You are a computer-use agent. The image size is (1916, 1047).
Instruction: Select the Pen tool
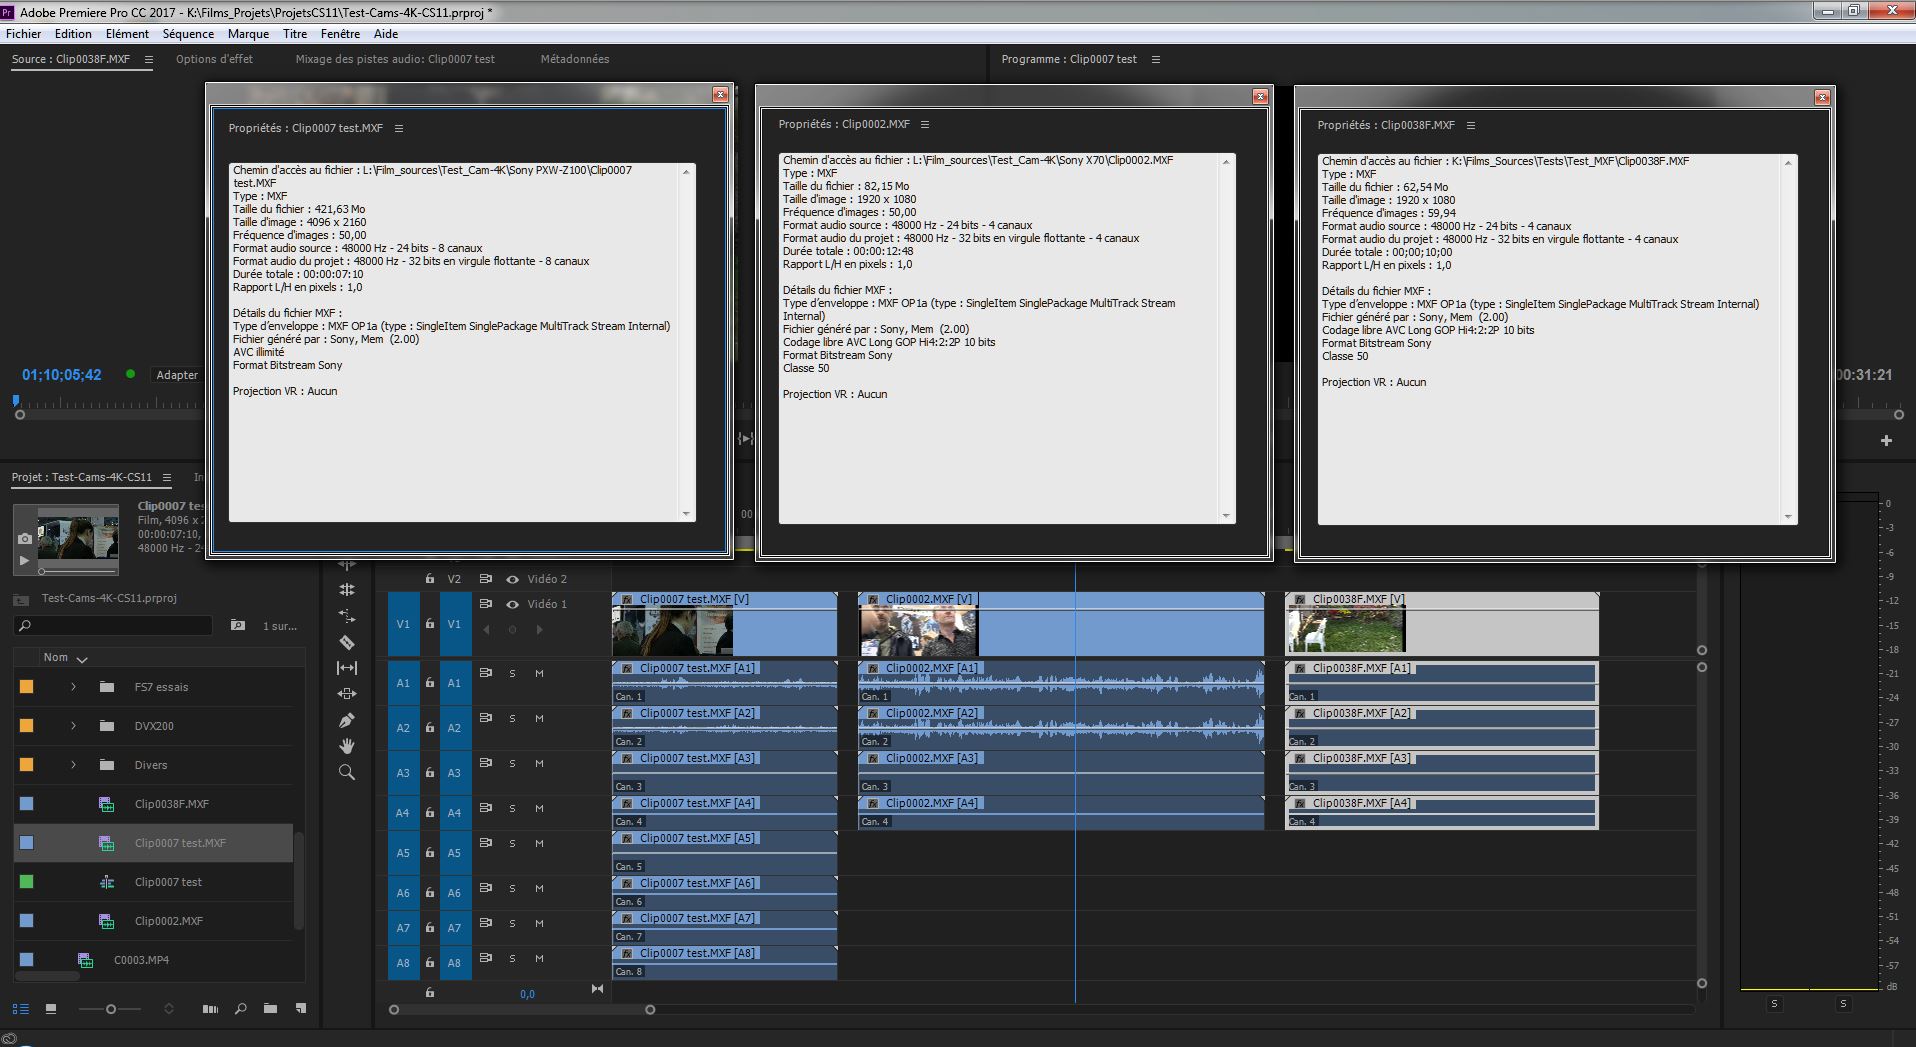coord(347,720)
